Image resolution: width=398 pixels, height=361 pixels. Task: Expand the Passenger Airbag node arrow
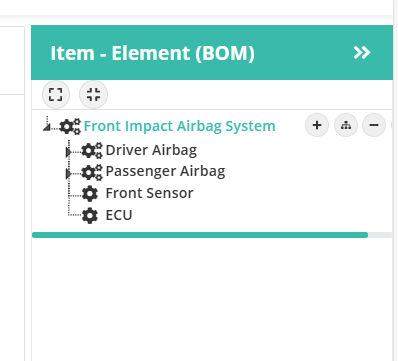tap(68, 174)
